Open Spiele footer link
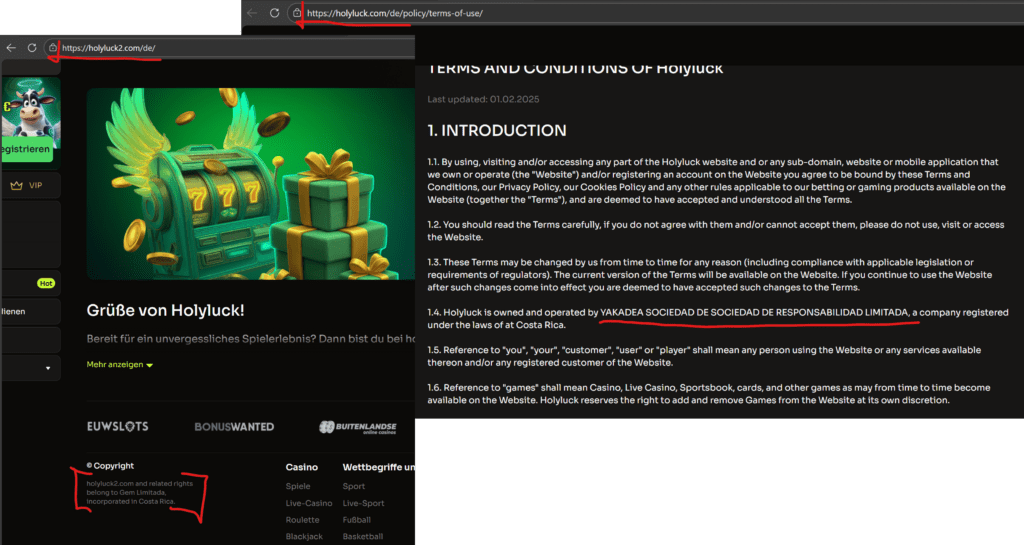The image size is (1024, 545). pyautogui.click(x=298, y=486)
